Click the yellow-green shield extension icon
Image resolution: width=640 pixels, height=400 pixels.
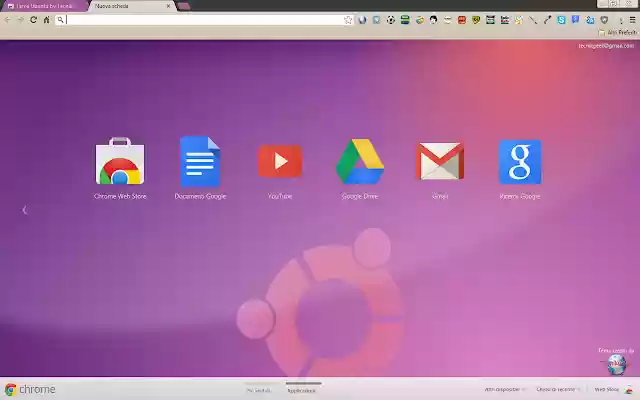point(476,20)
